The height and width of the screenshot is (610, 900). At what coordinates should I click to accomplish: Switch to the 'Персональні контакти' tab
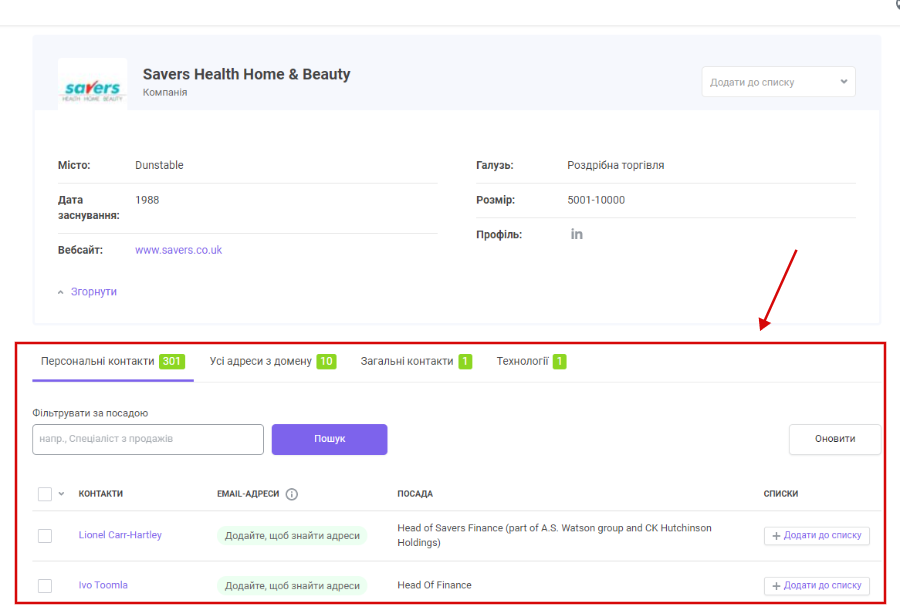tap(112, 362)
